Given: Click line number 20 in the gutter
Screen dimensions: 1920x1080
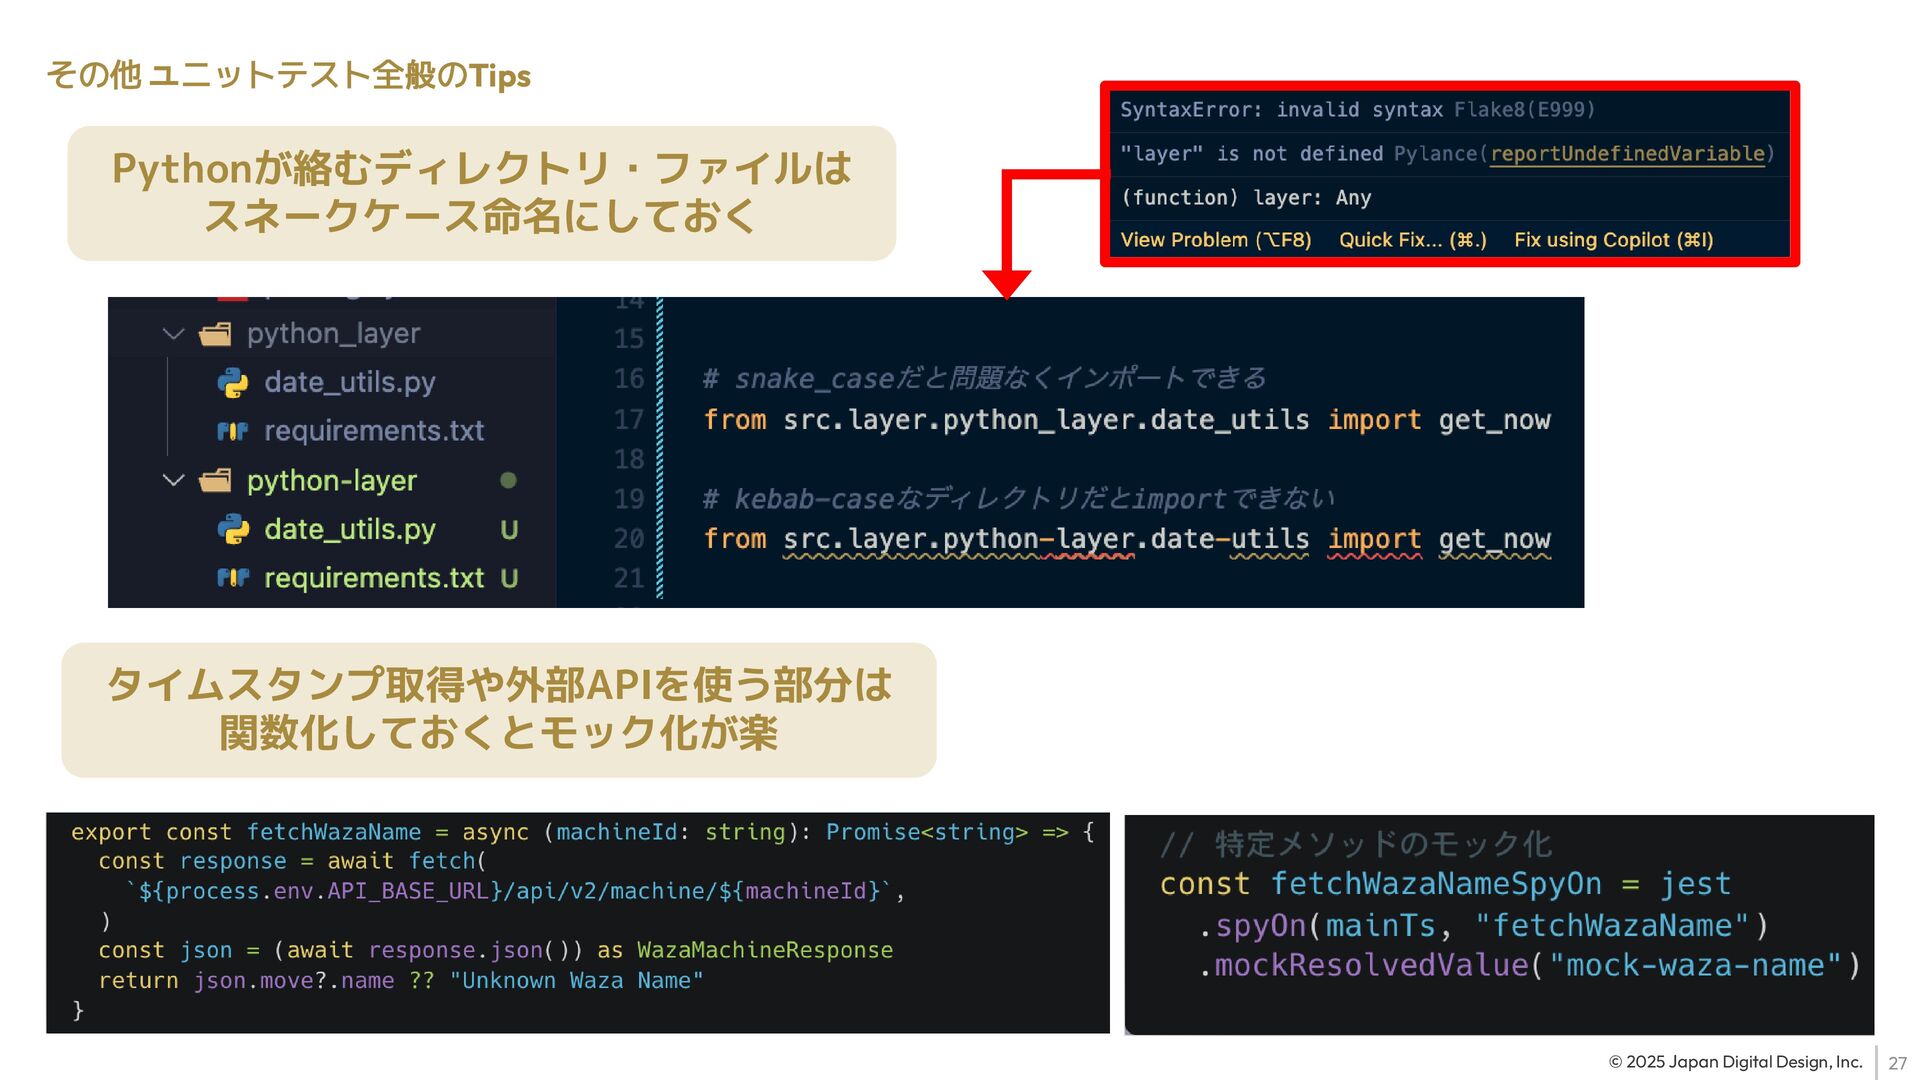Looking at the screenshot, I should 629,539.
